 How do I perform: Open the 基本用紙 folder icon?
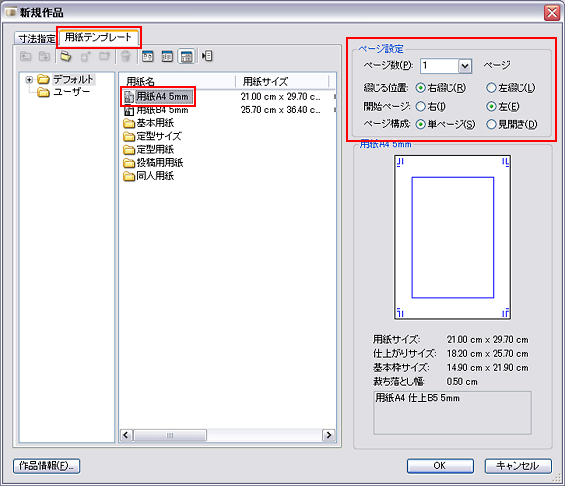coord(129,123)
